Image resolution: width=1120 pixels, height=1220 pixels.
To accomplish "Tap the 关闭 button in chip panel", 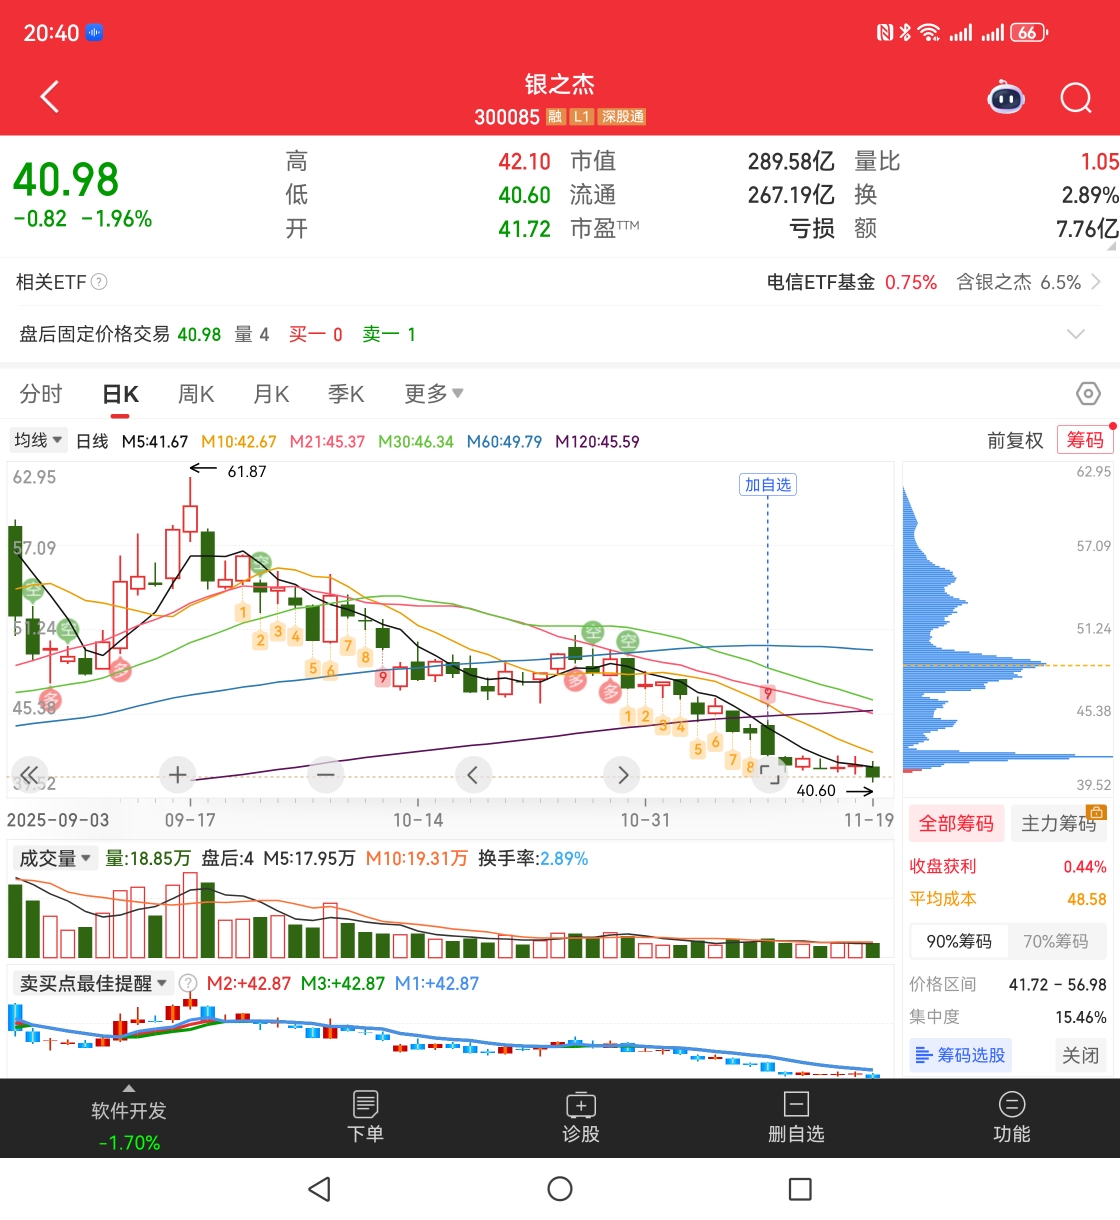I will tap(1080, 1055).
